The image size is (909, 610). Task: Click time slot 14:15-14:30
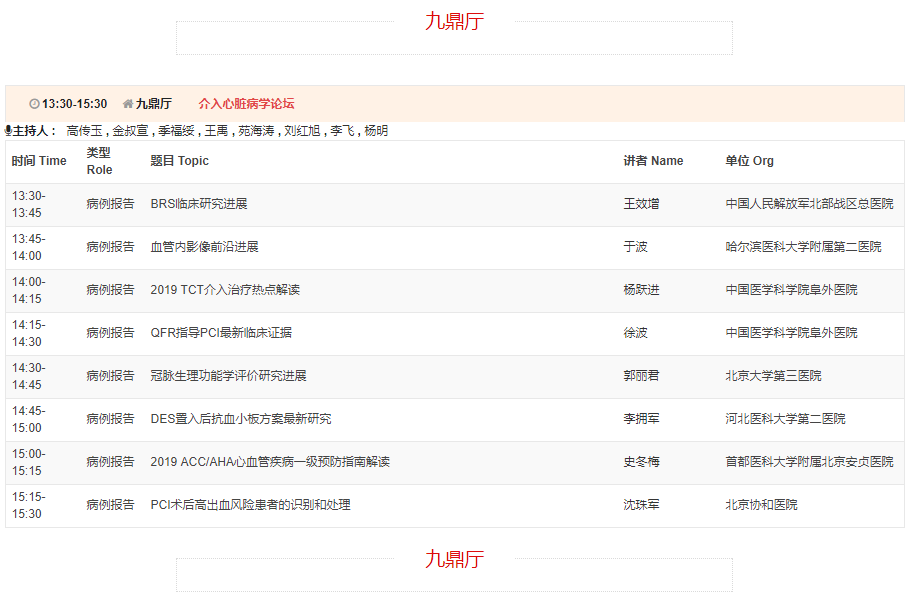click(x=28, y=333)
